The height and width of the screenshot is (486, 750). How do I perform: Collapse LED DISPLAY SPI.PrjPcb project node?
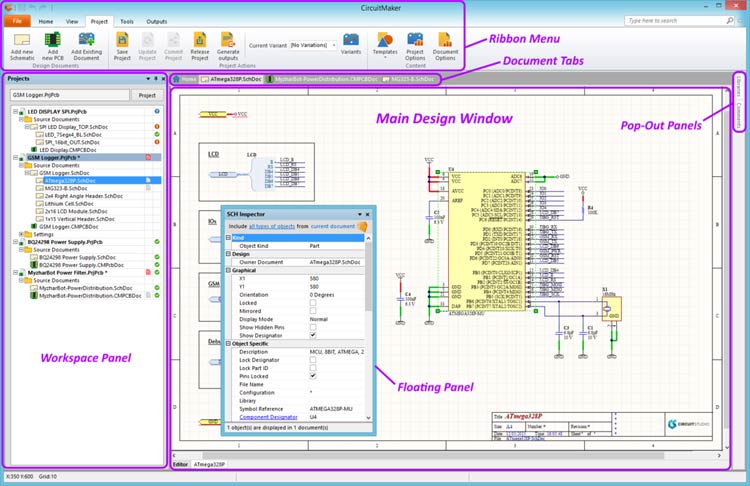15,111
